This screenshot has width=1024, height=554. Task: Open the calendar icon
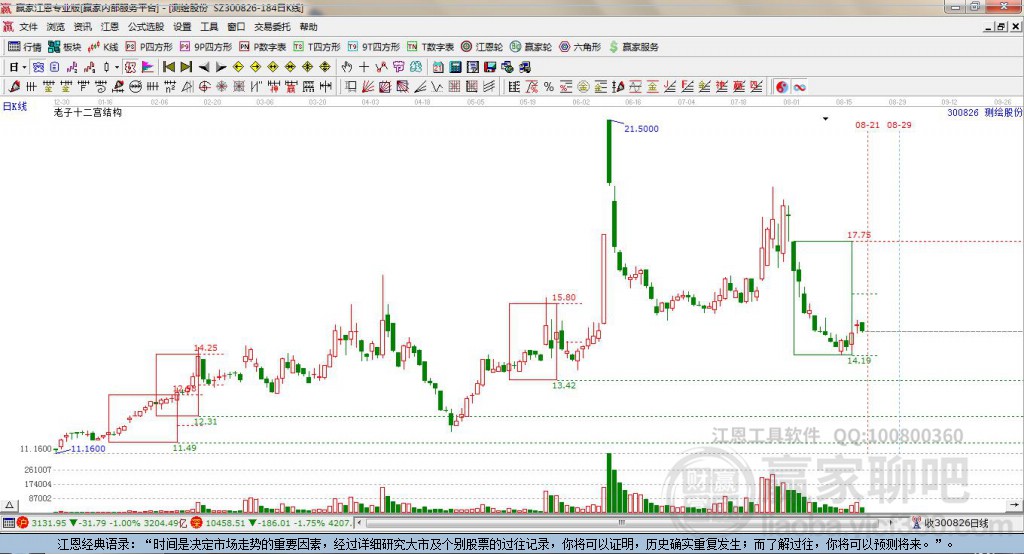coord(438,67)
